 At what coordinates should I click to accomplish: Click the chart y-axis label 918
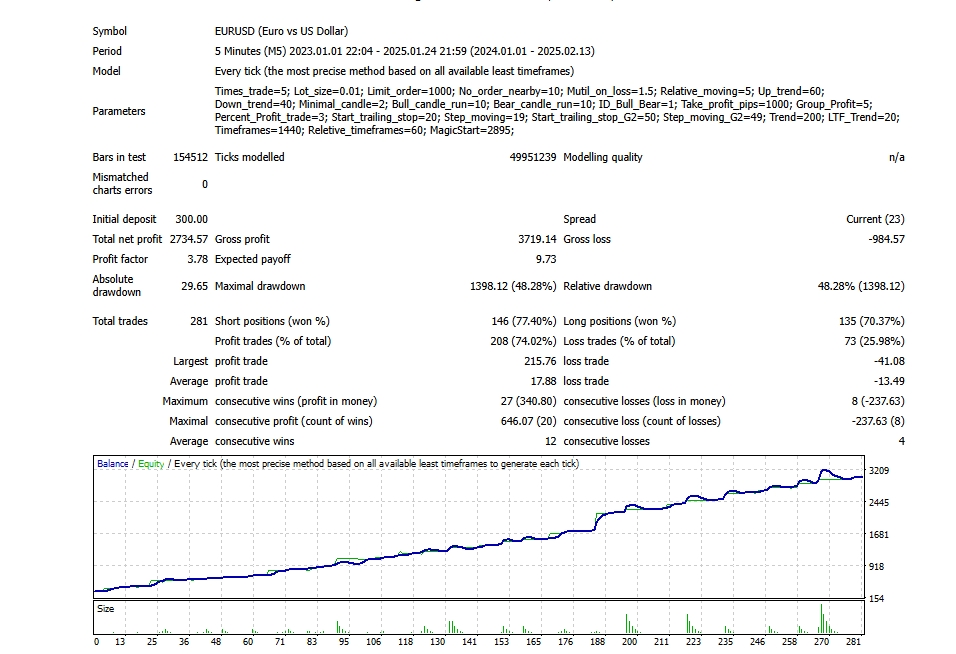tap(876, 567)
